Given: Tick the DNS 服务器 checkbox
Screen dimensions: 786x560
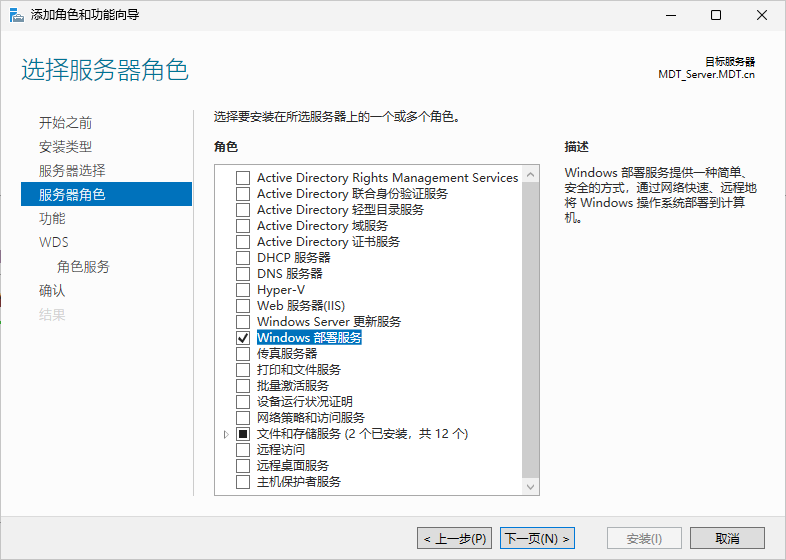Looking at the screenshot, I should (243, 274).
